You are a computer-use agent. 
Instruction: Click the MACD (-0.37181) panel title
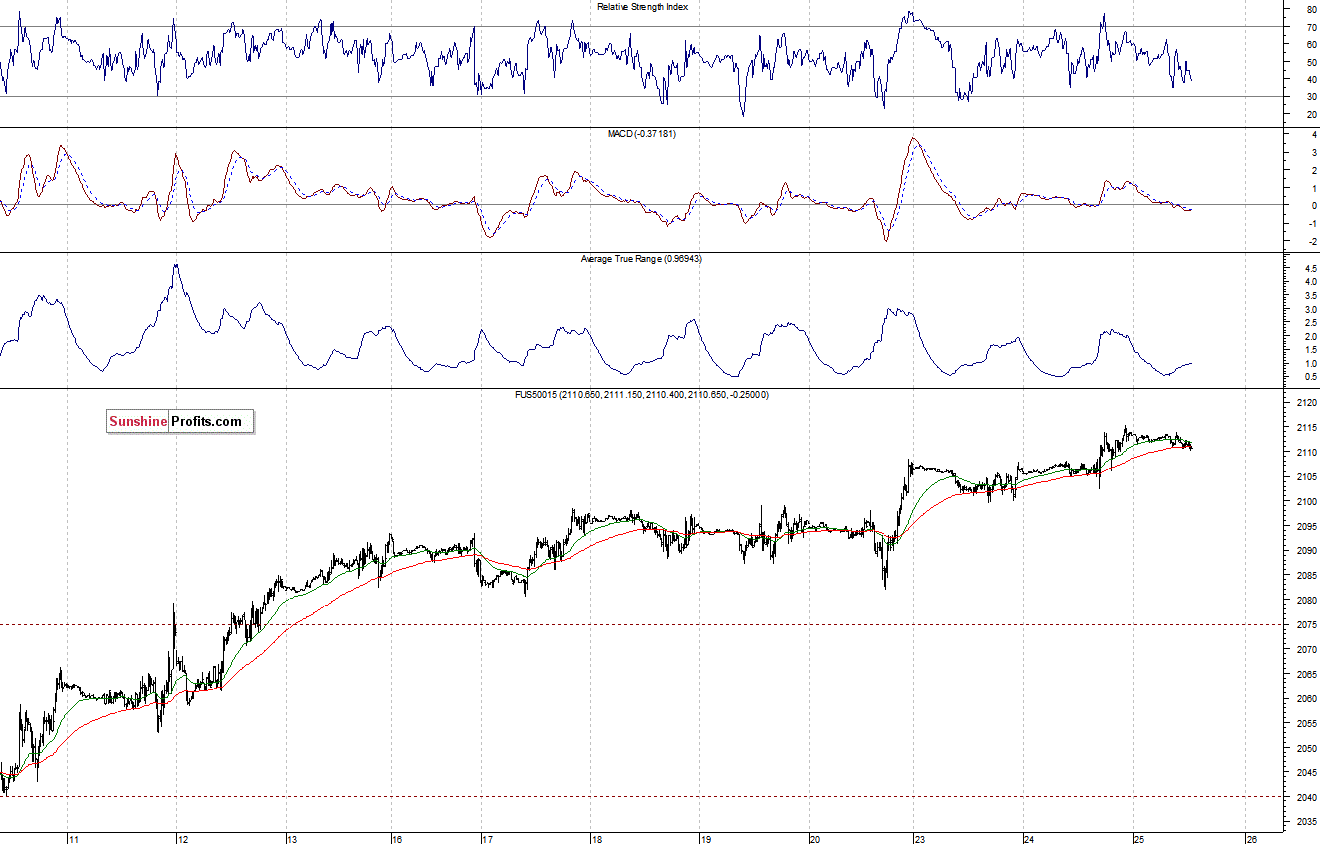pos(642,134)
